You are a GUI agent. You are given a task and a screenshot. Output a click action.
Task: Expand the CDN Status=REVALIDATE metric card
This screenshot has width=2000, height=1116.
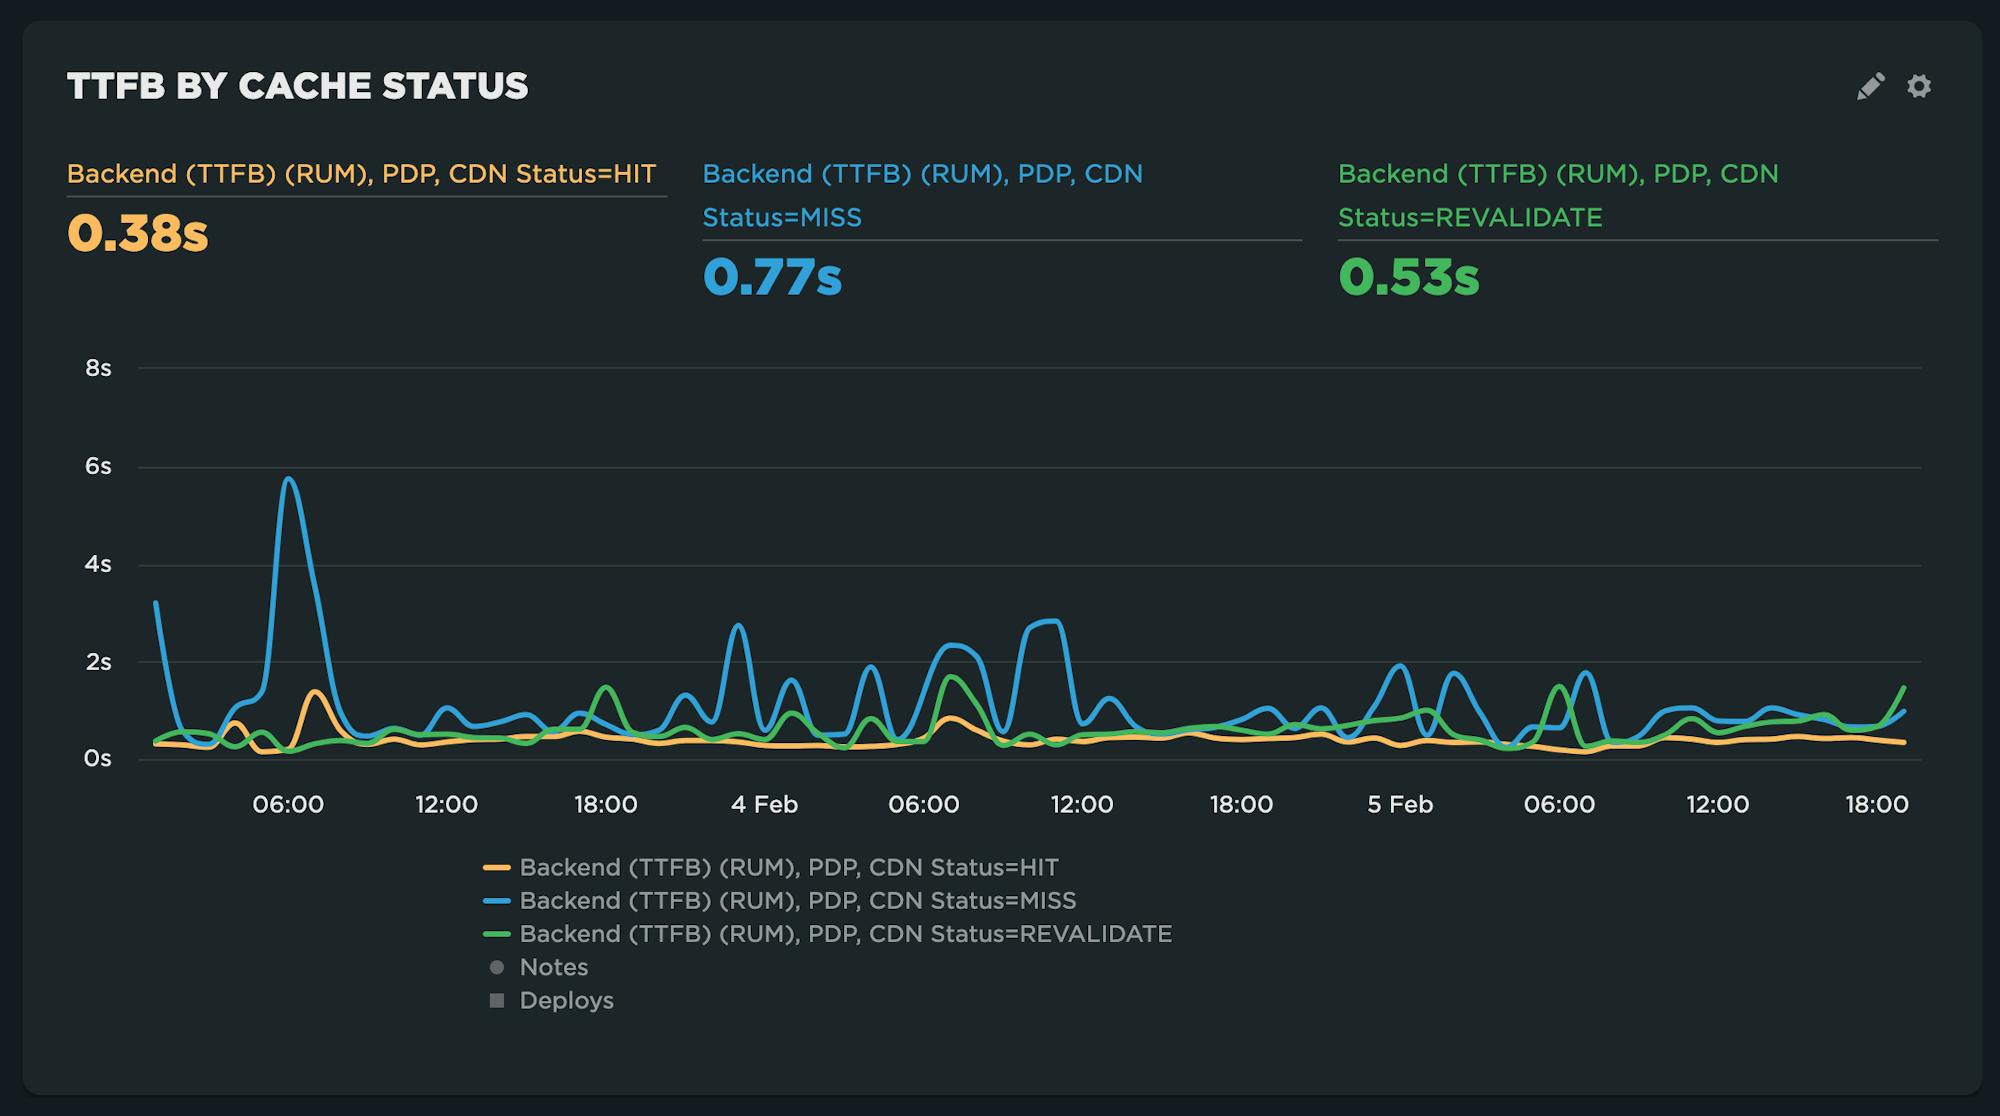[x=1554, y=195]
